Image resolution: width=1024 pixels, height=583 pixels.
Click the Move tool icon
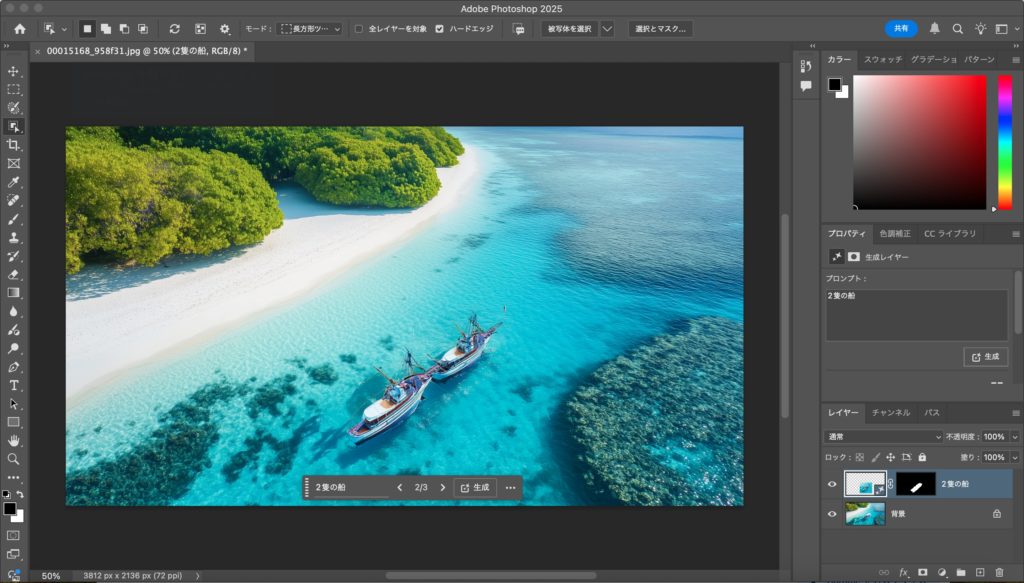pyautogui.click(x=14, y=72)
